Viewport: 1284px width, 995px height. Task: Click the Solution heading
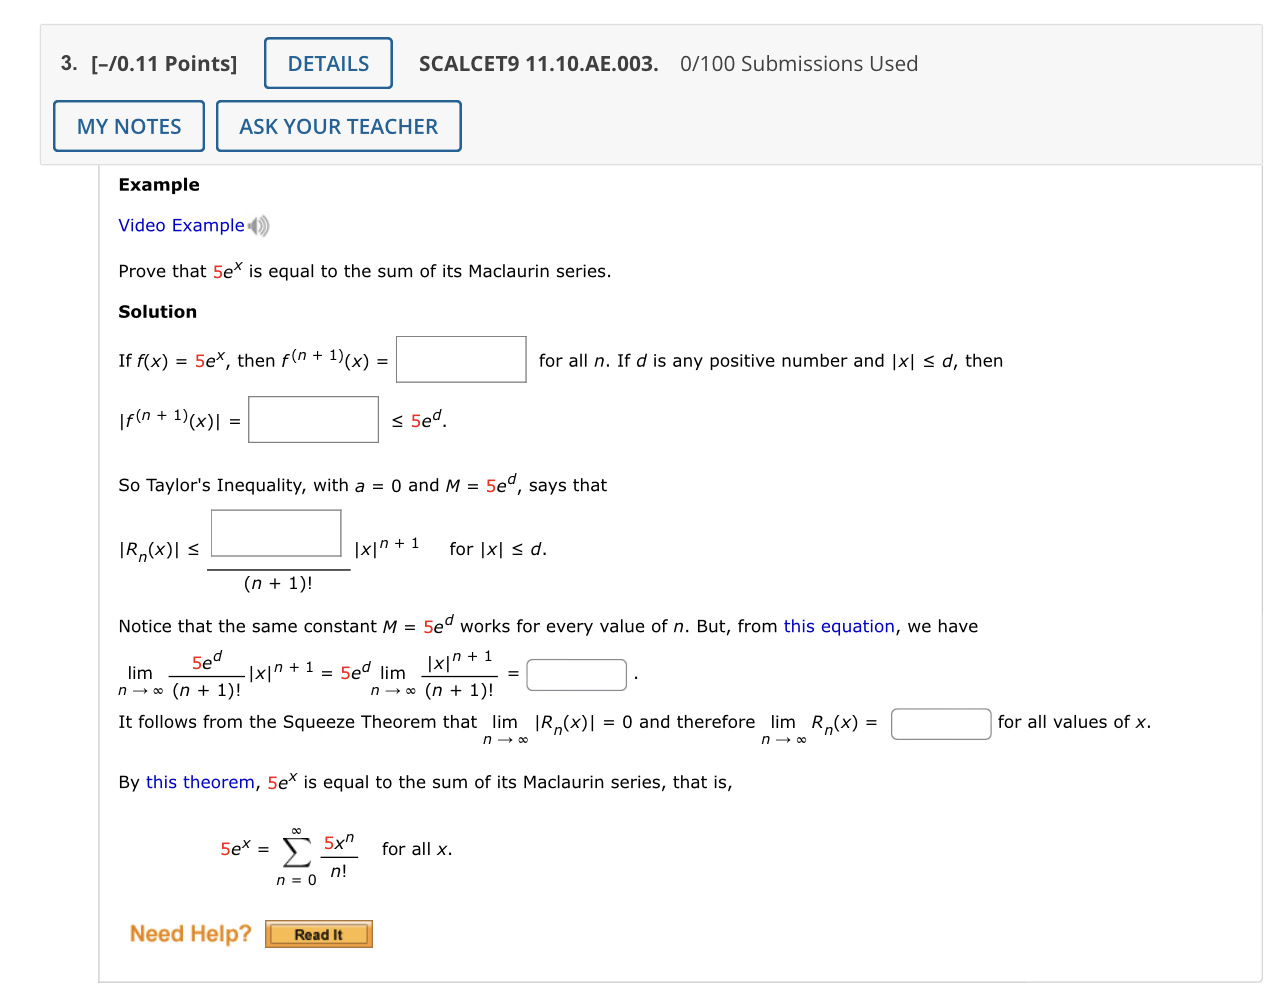click(x=157, y=311)
